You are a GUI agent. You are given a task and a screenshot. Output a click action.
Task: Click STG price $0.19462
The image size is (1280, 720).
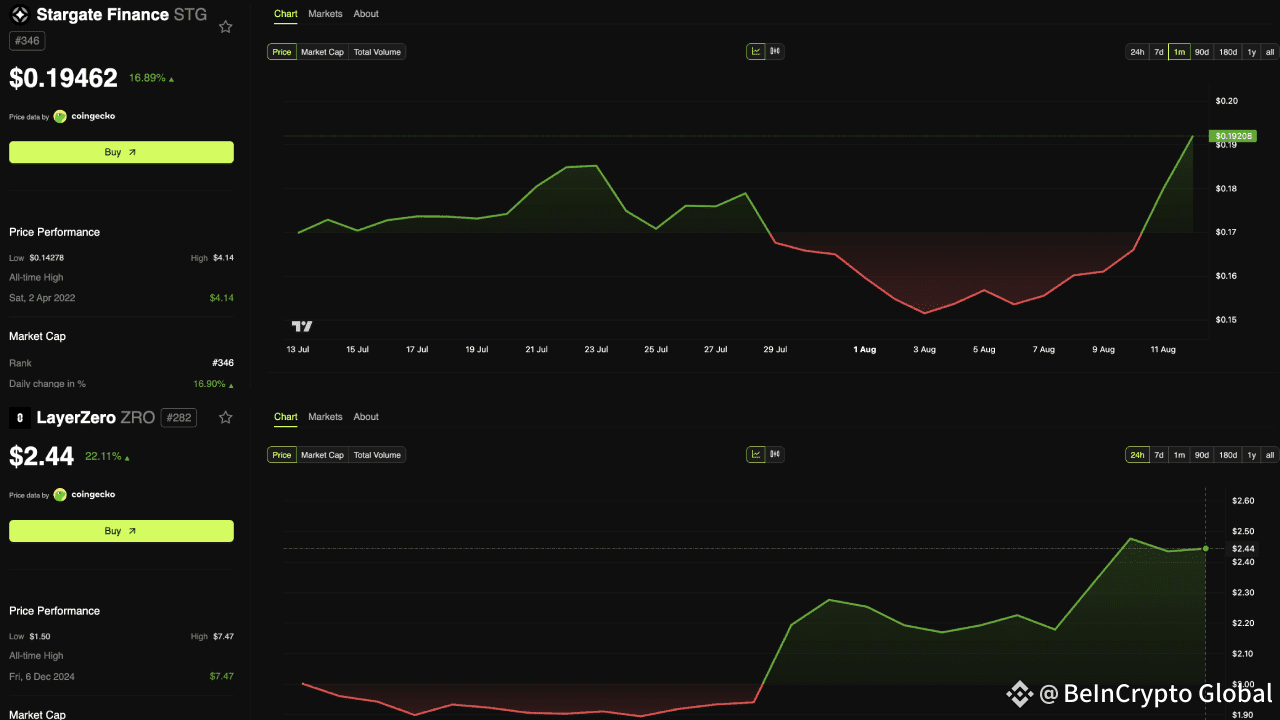pyautogui.click(x=64, y=77)
